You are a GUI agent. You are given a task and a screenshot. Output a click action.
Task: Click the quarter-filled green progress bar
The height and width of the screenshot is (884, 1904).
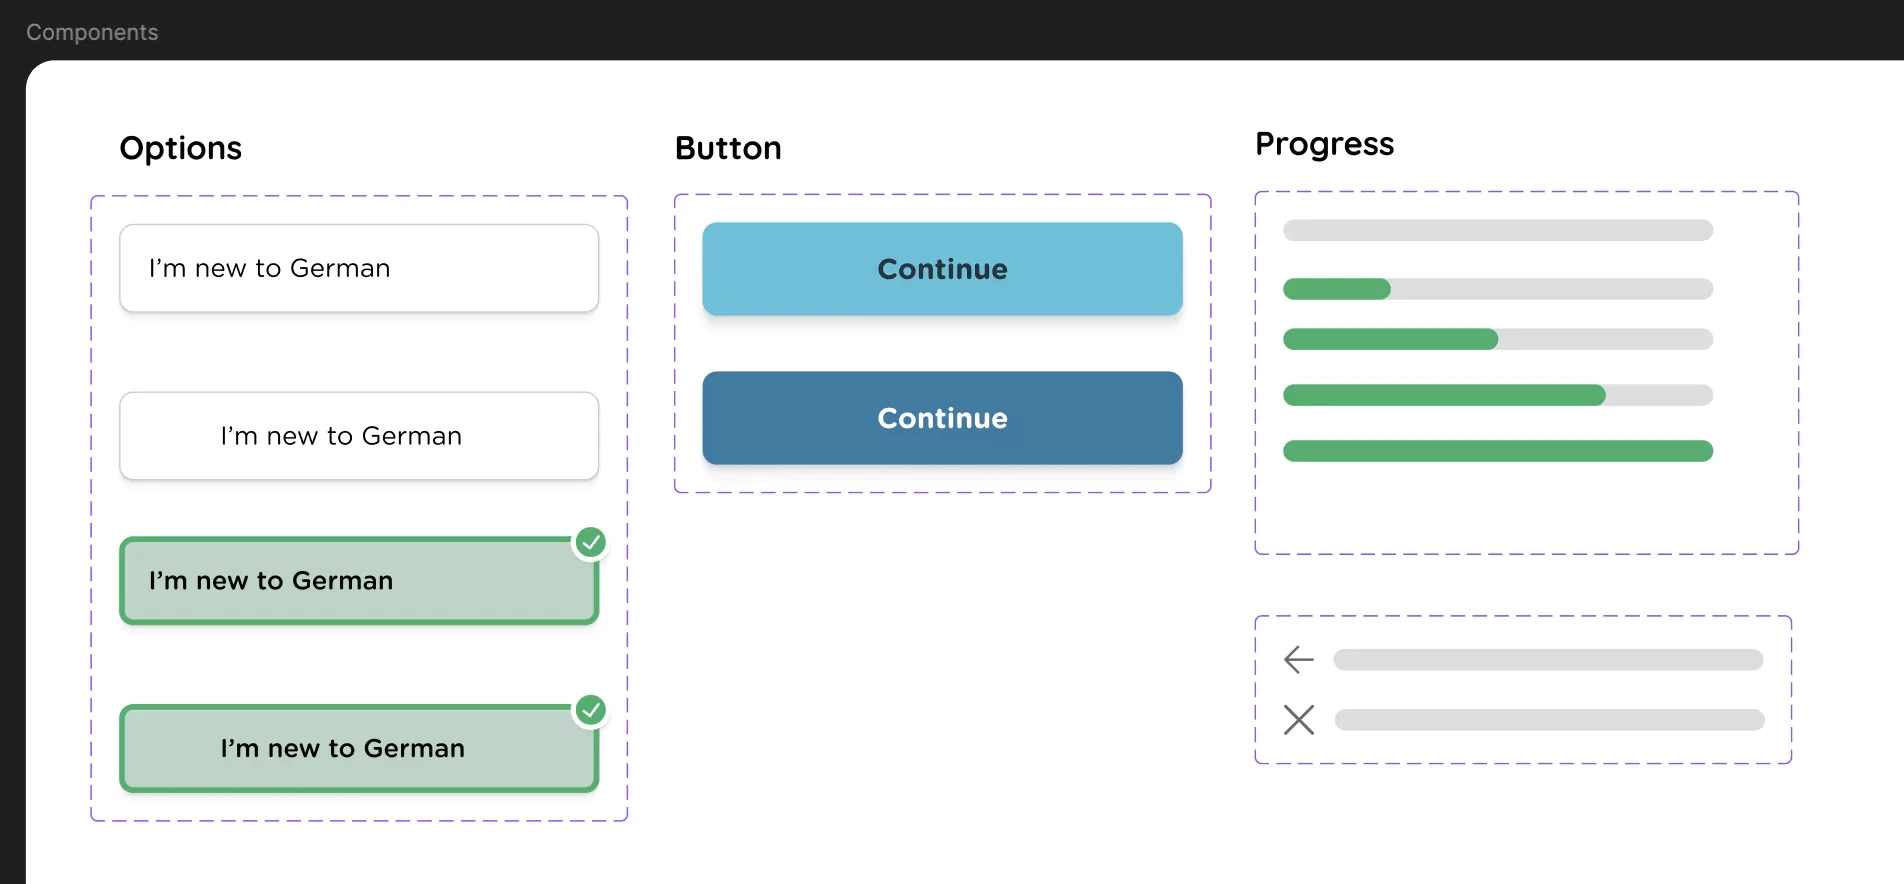pyautogui.click(x=1336, y=289)
